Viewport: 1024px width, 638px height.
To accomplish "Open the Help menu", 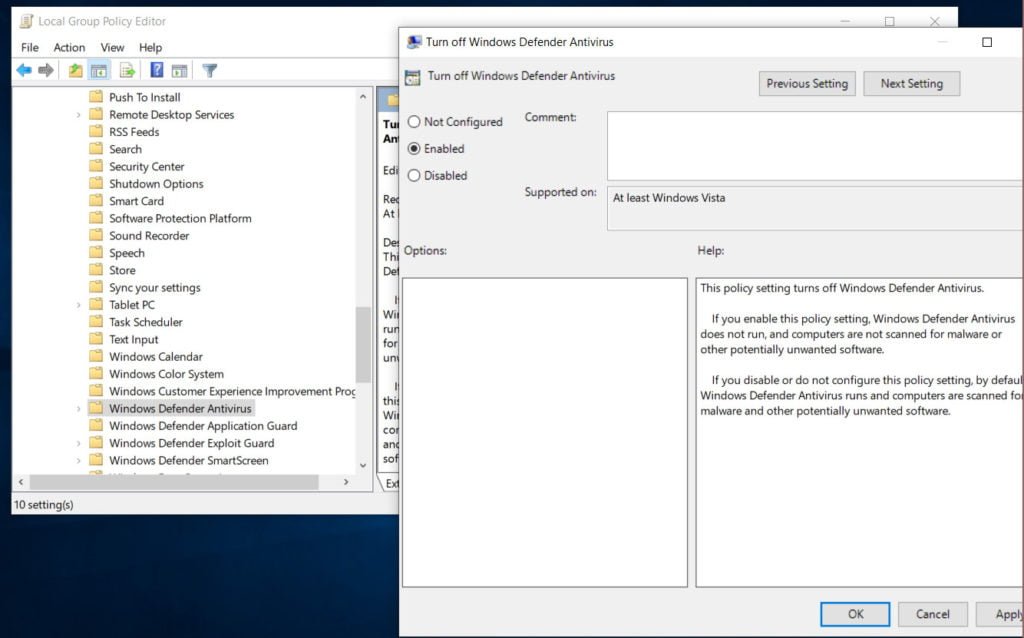I will (150, 47).
